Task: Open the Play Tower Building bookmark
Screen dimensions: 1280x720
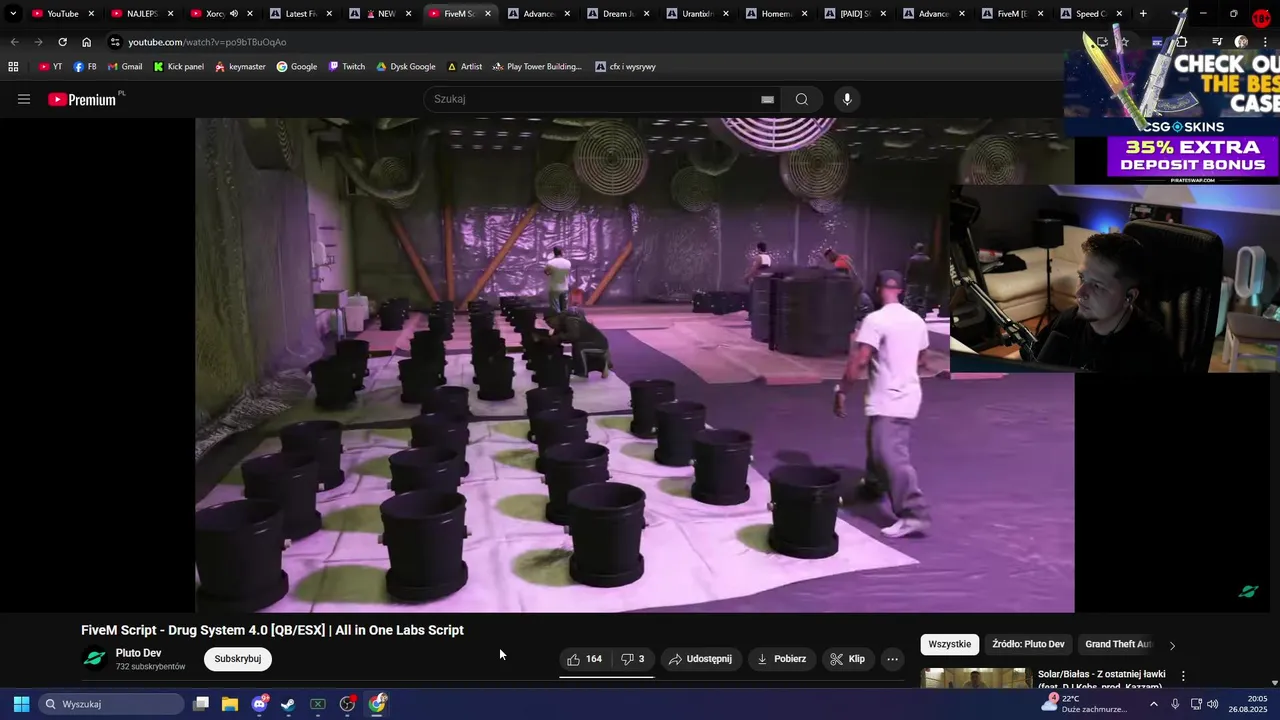Action: (537, 67)
